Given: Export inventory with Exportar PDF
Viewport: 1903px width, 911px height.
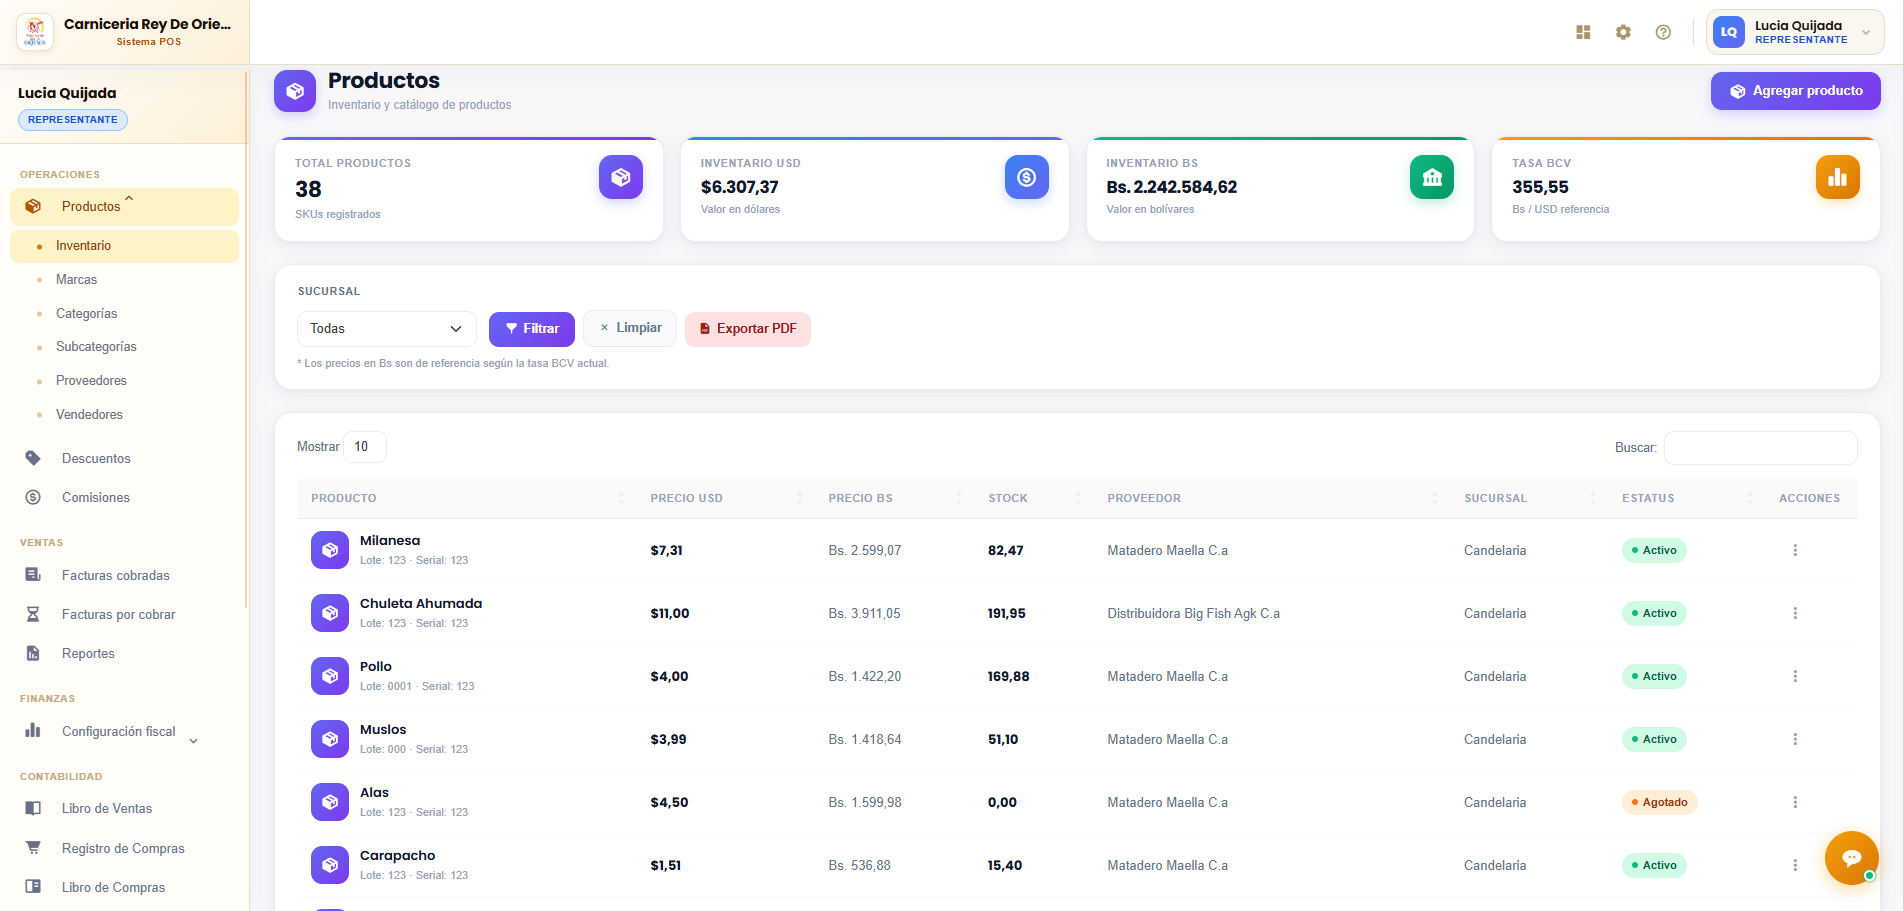Looking at the screenshot, I should point(748,329).
